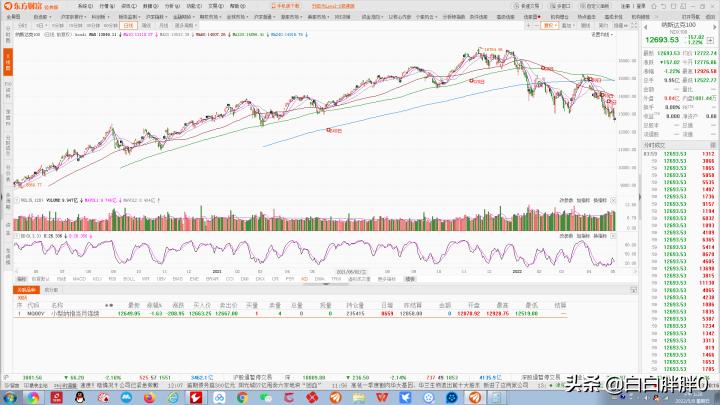This screenshot has width=720, height=405.
Task: Click the Windows Start orb
Action: (x=10, y=397)
